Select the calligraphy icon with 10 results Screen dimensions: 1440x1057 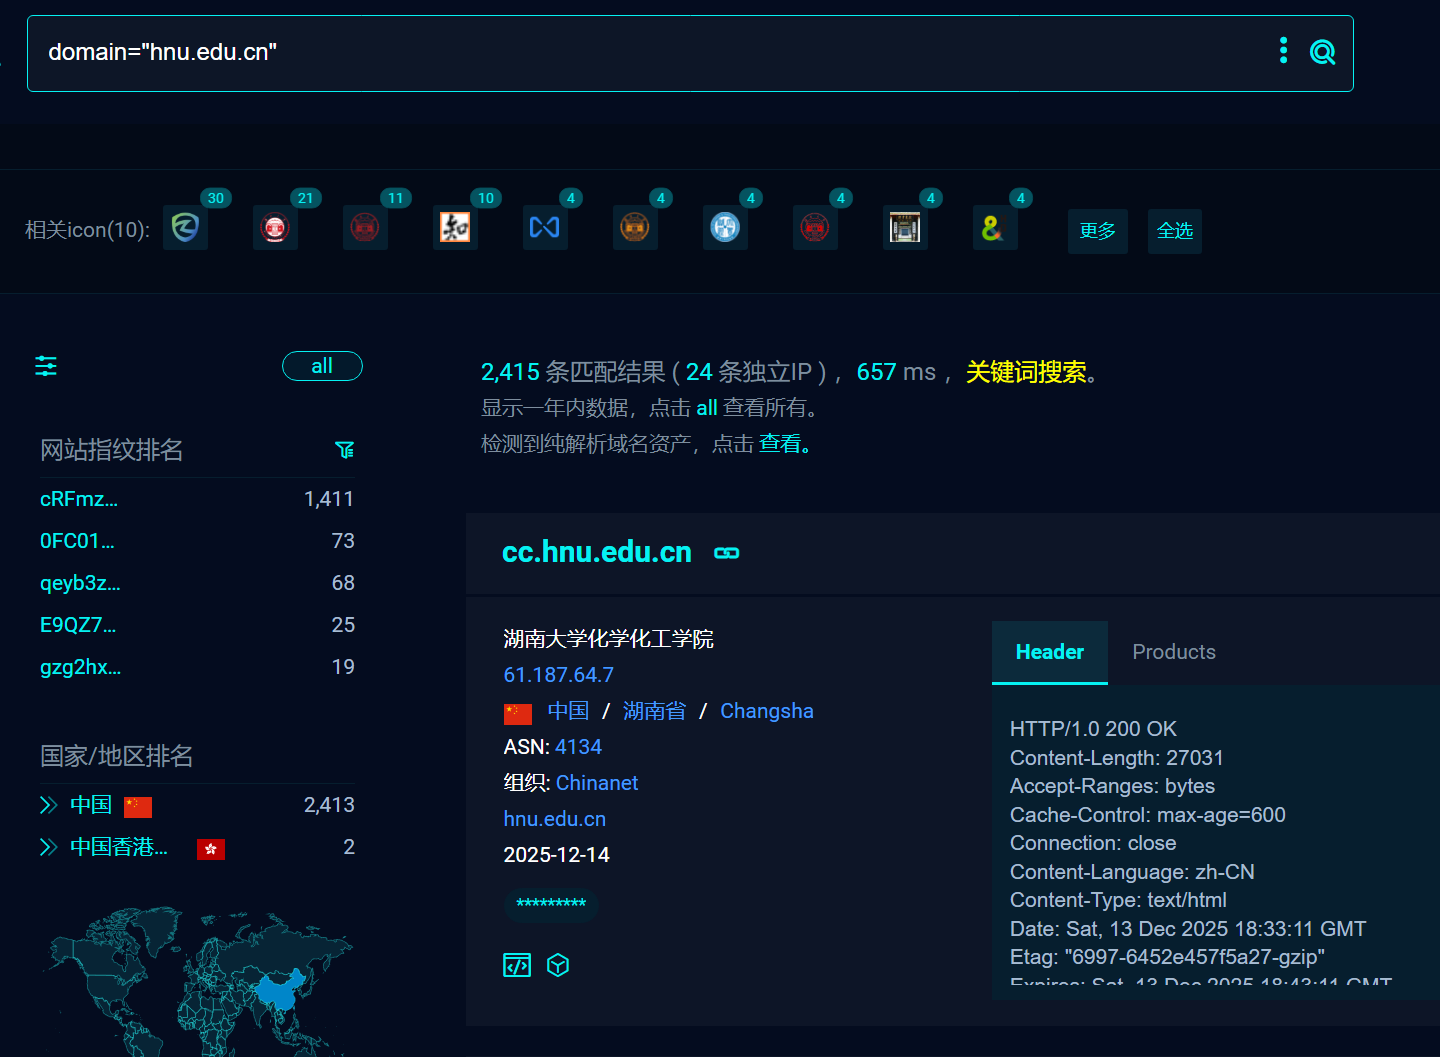[455, 228]
